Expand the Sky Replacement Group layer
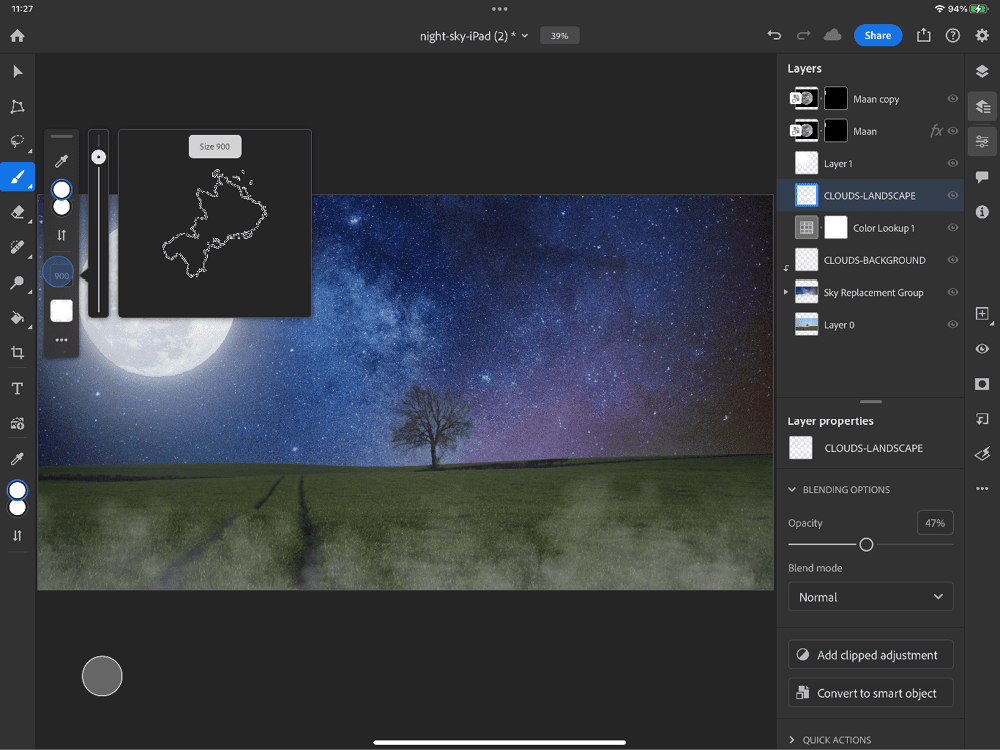The image size is (1000, 750). (x=786, y=292)
